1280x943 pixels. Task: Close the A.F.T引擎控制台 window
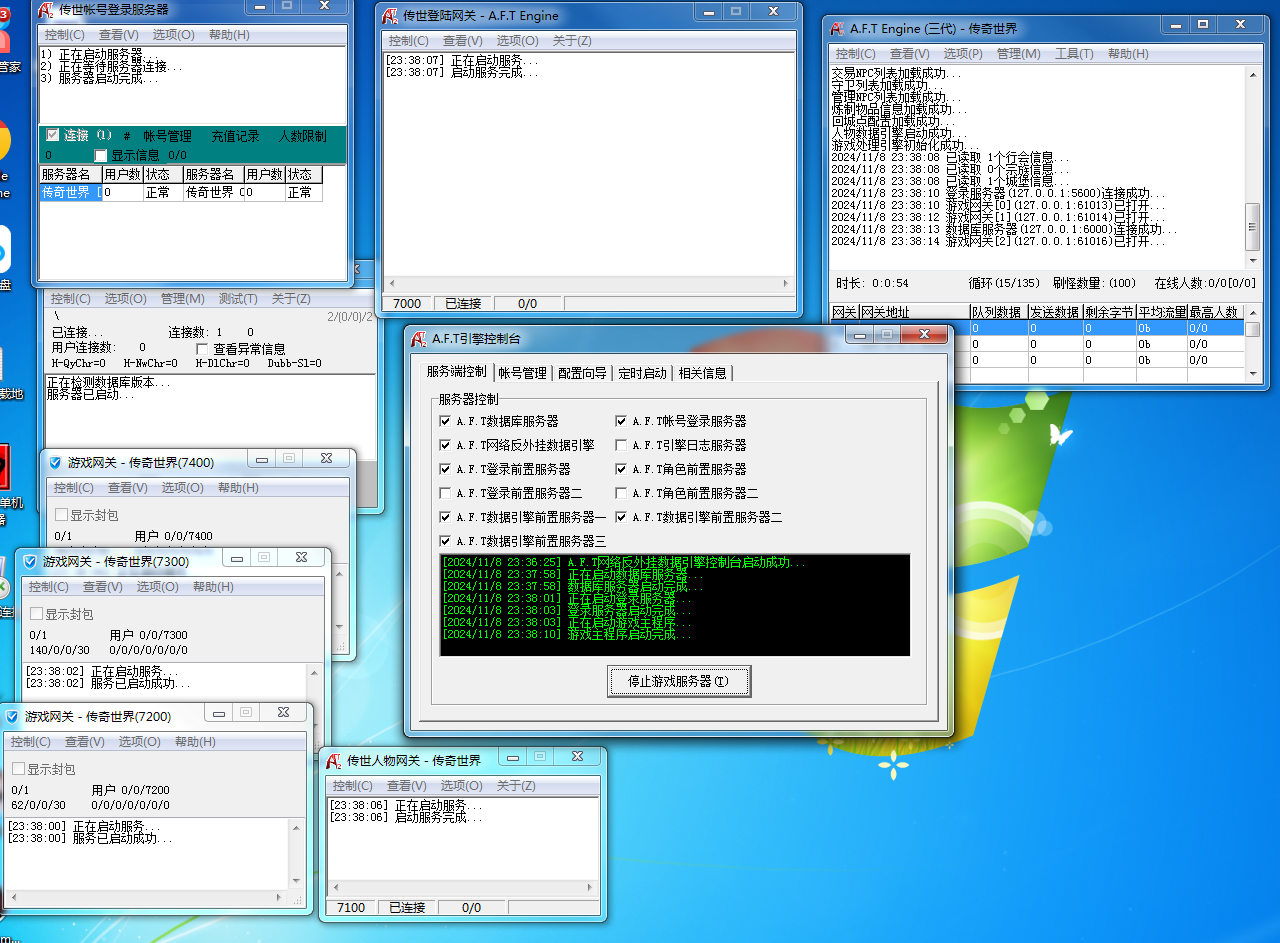[924, 335]
